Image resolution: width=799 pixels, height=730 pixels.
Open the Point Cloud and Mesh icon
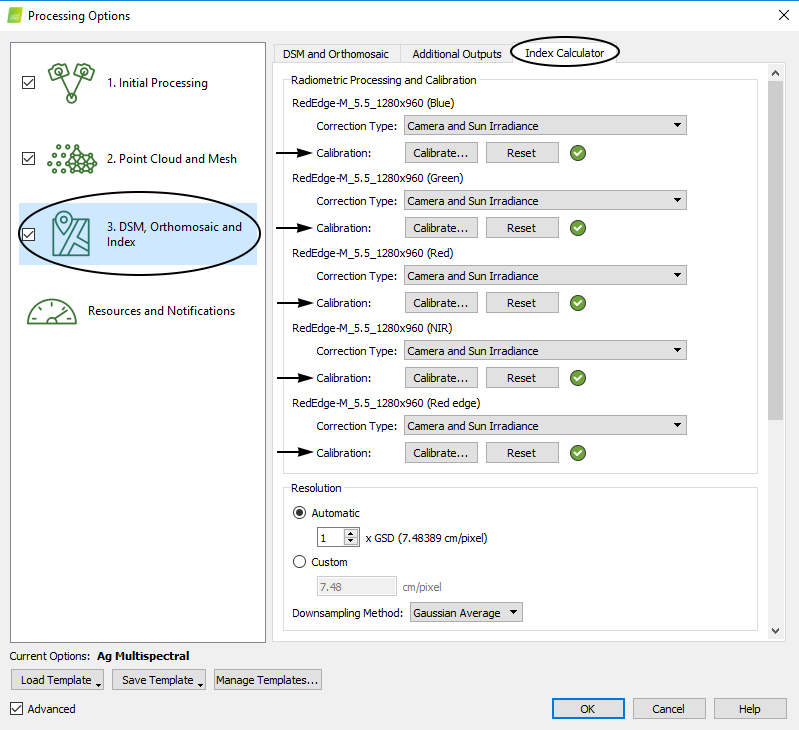(70, 159)
